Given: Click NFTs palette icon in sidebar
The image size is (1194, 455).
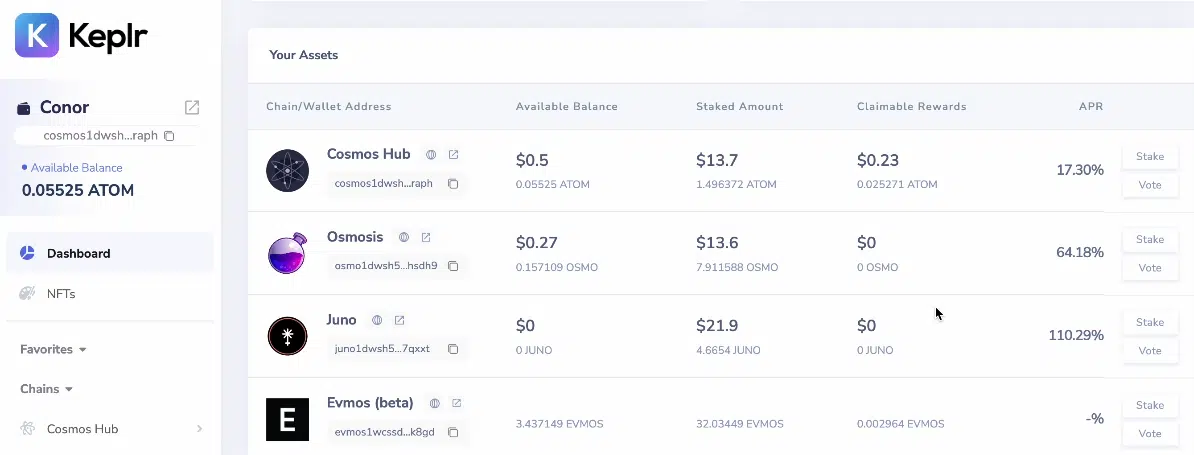Looking at the screenshot, I should pyautogui.click(x=27, y=294).
